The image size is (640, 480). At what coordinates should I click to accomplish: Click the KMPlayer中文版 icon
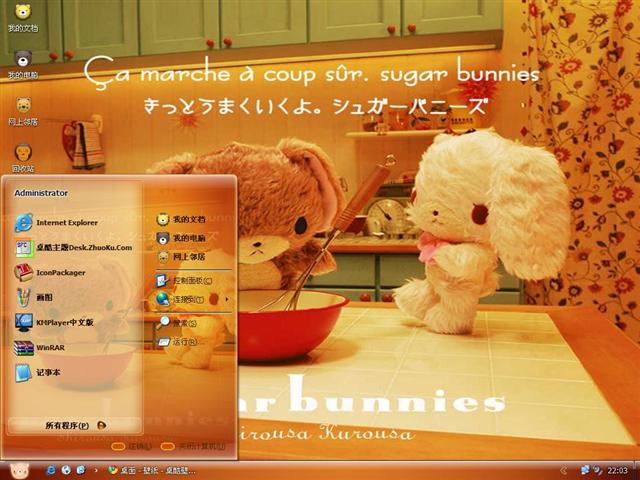click(x=24, y=322)
